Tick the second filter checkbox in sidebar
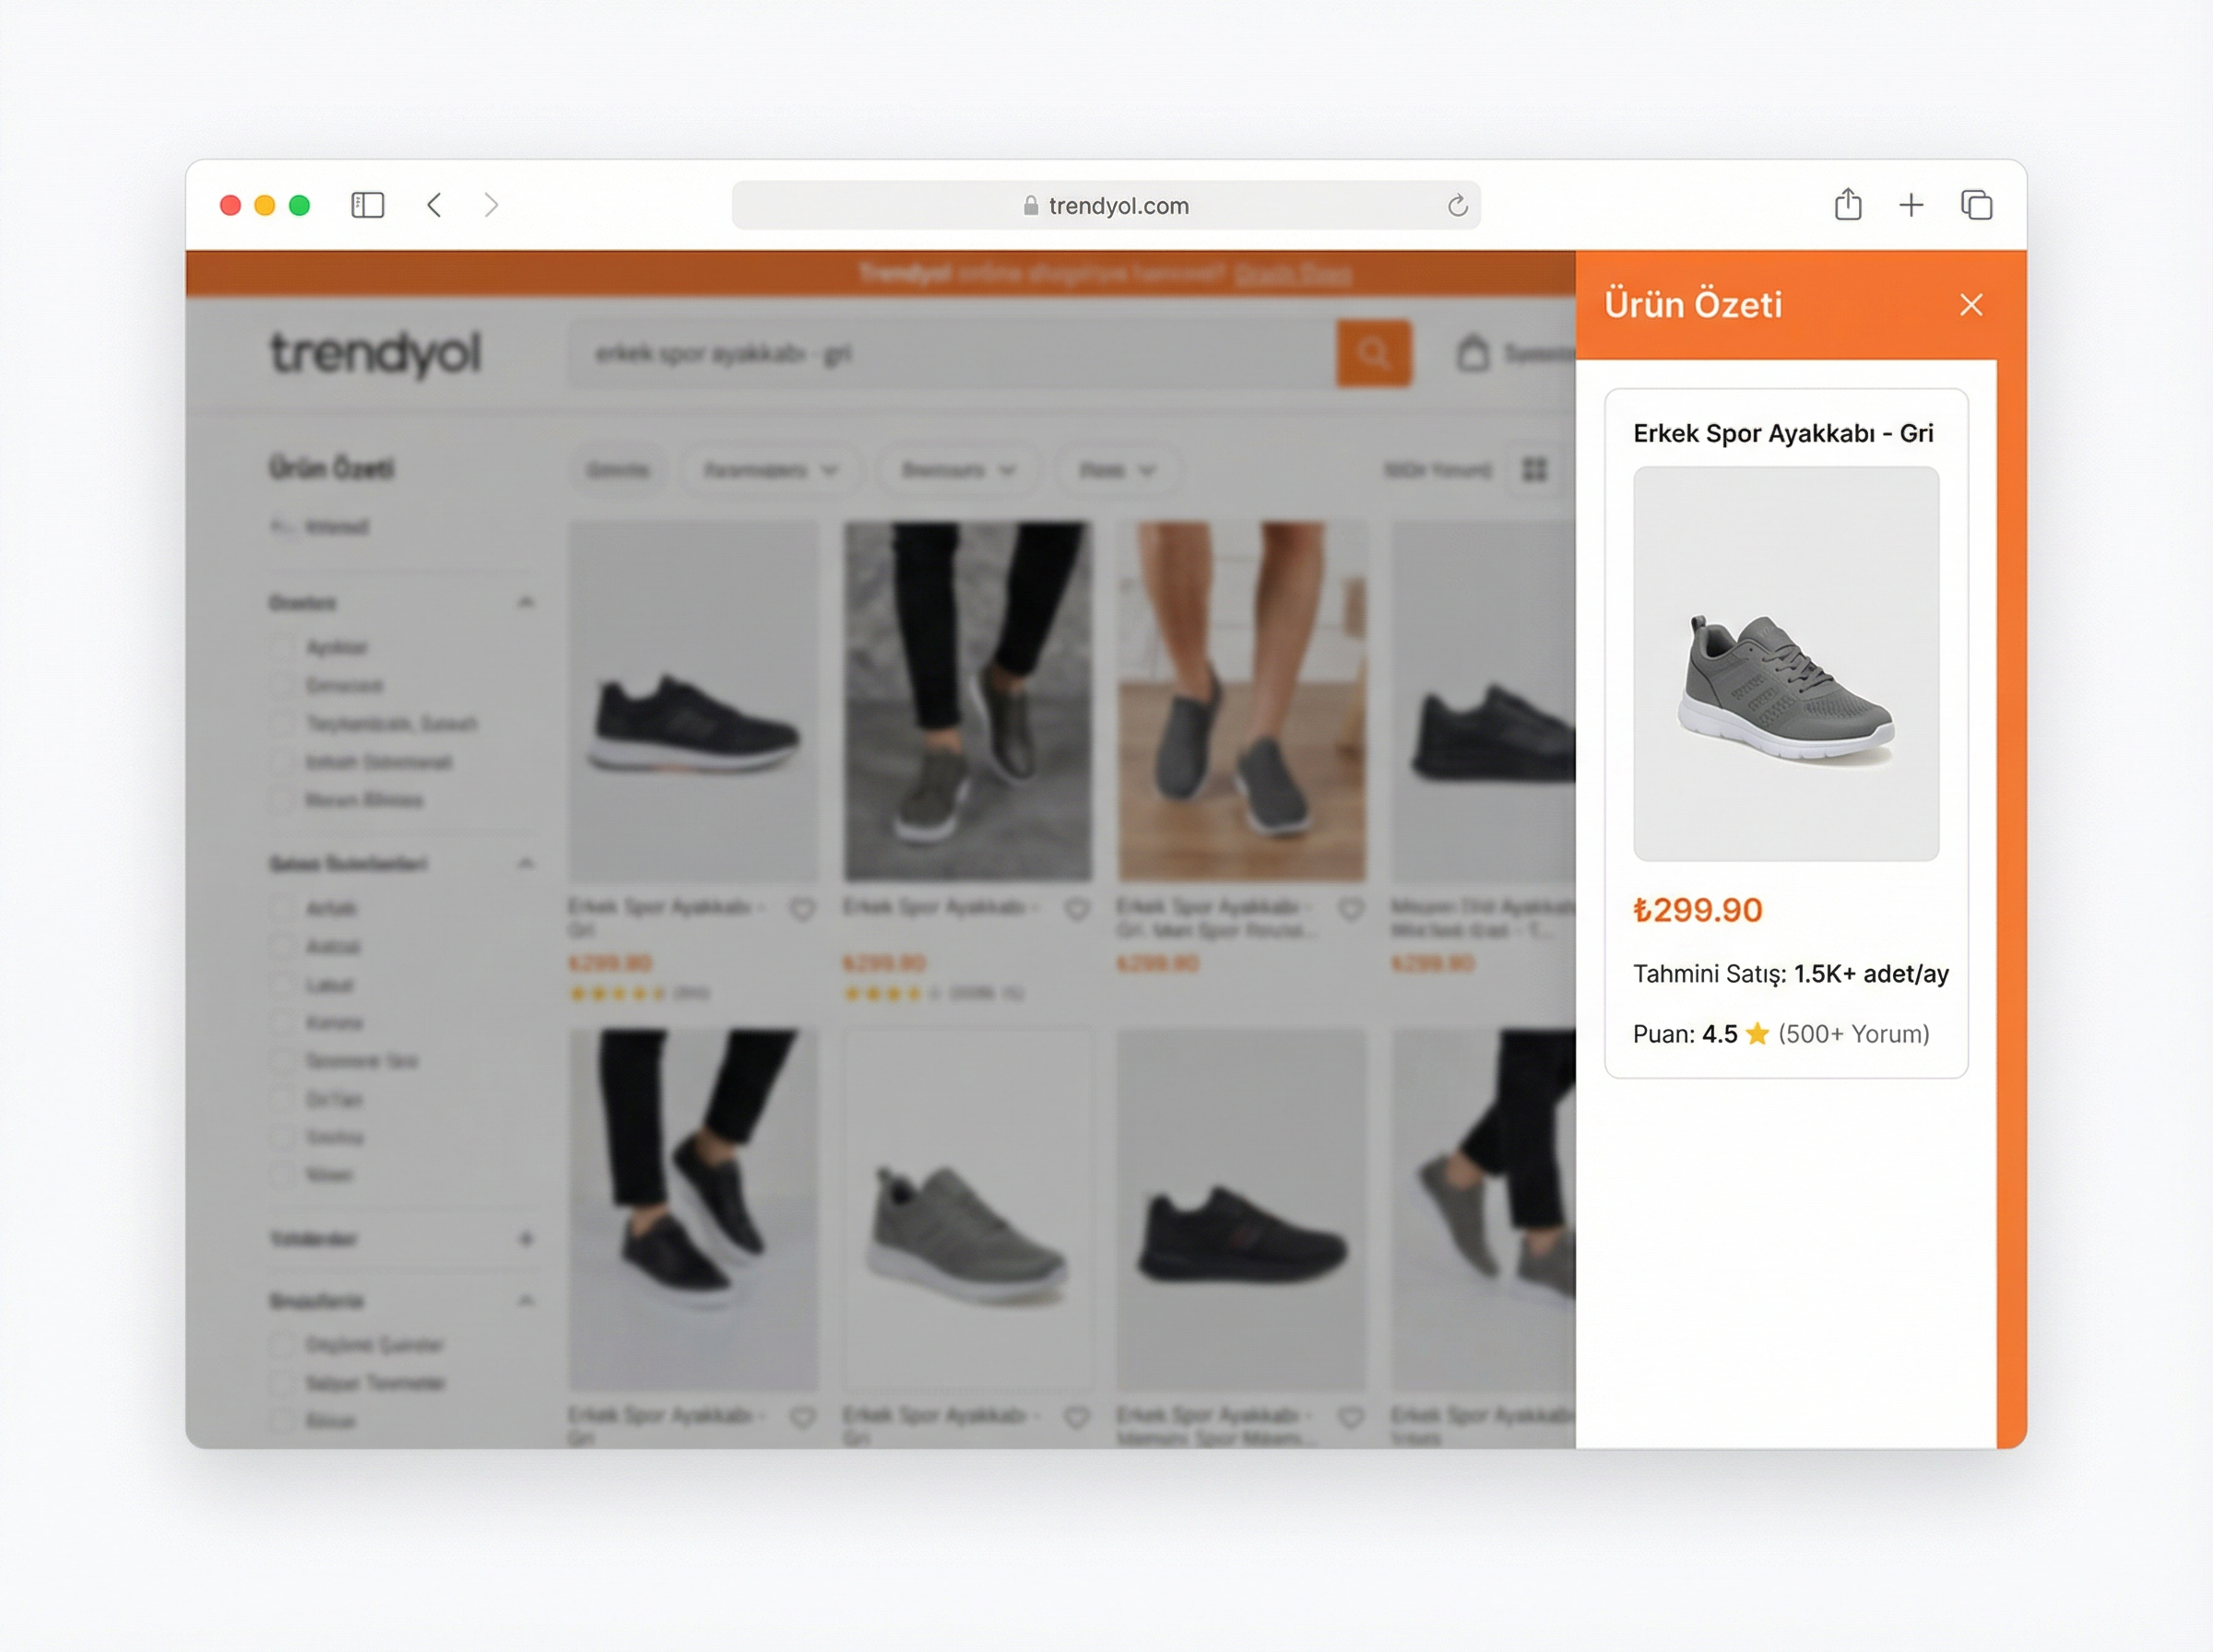The width and height of the screenshot is (2213, 1652). (281, 686)
